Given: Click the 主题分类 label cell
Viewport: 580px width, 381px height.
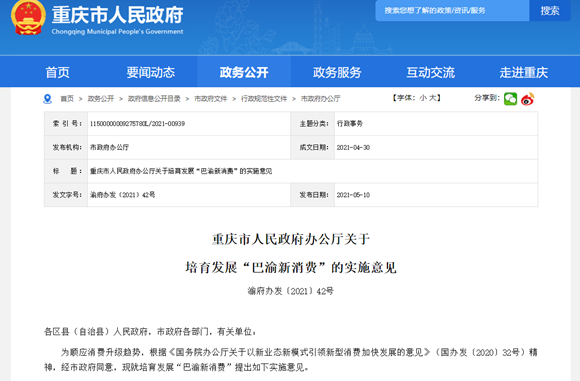Looking at the screenshot, I should tap(313, 124).
